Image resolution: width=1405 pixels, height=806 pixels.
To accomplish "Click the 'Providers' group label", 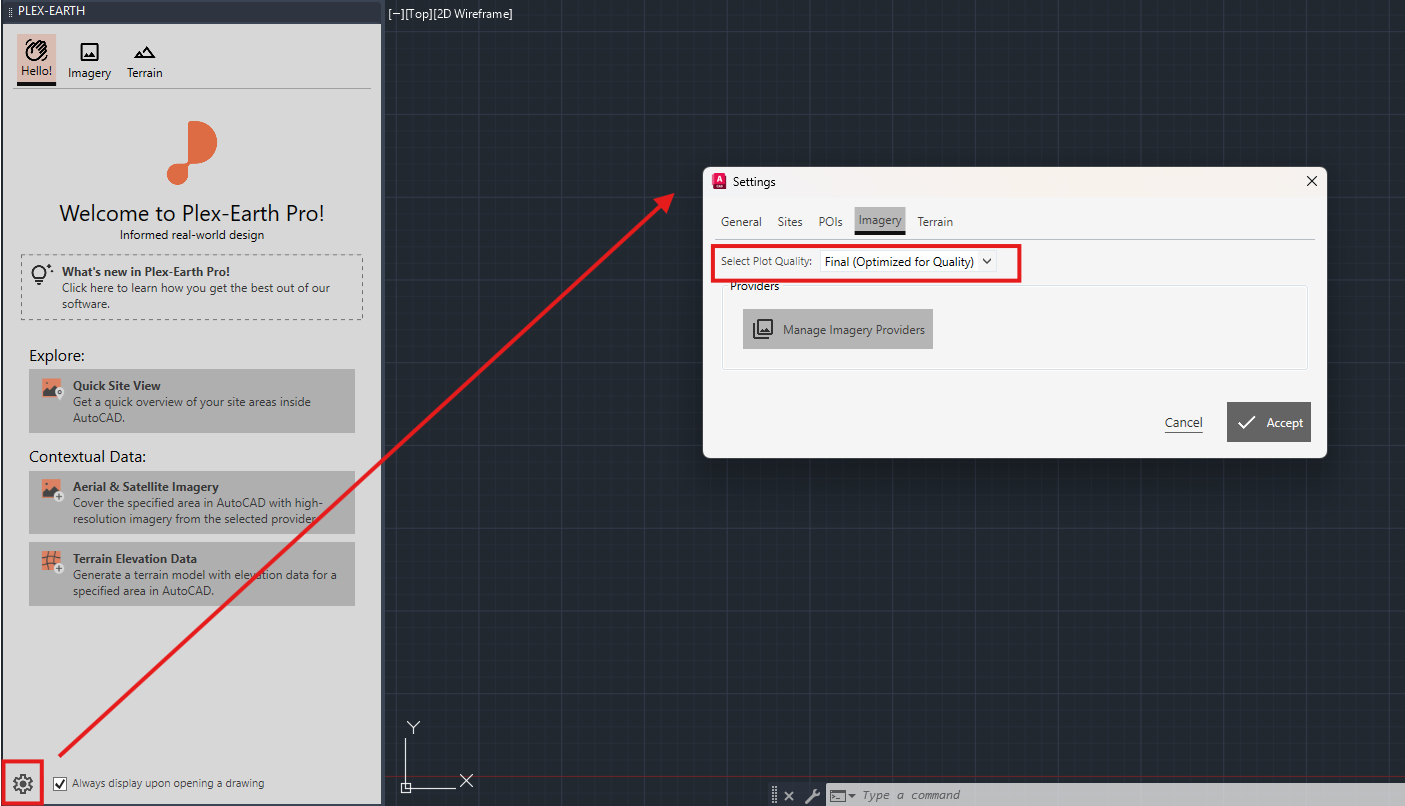I will [x=754, y=287].
